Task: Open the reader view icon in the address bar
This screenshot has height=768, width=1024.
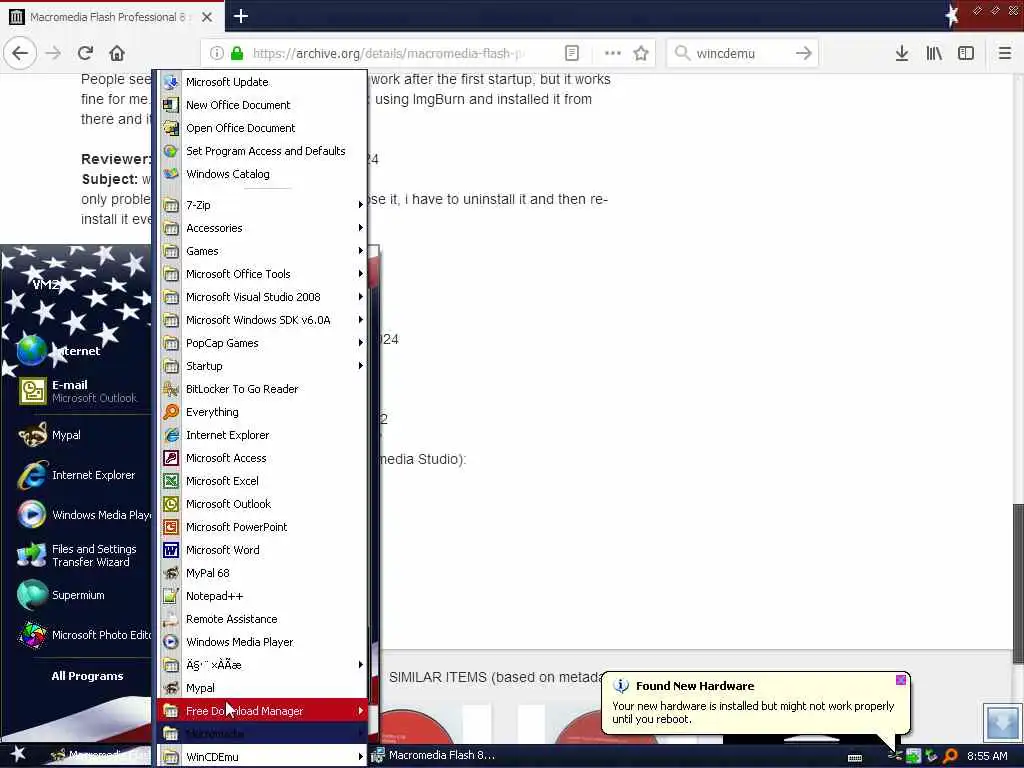Action: (571, 53)
